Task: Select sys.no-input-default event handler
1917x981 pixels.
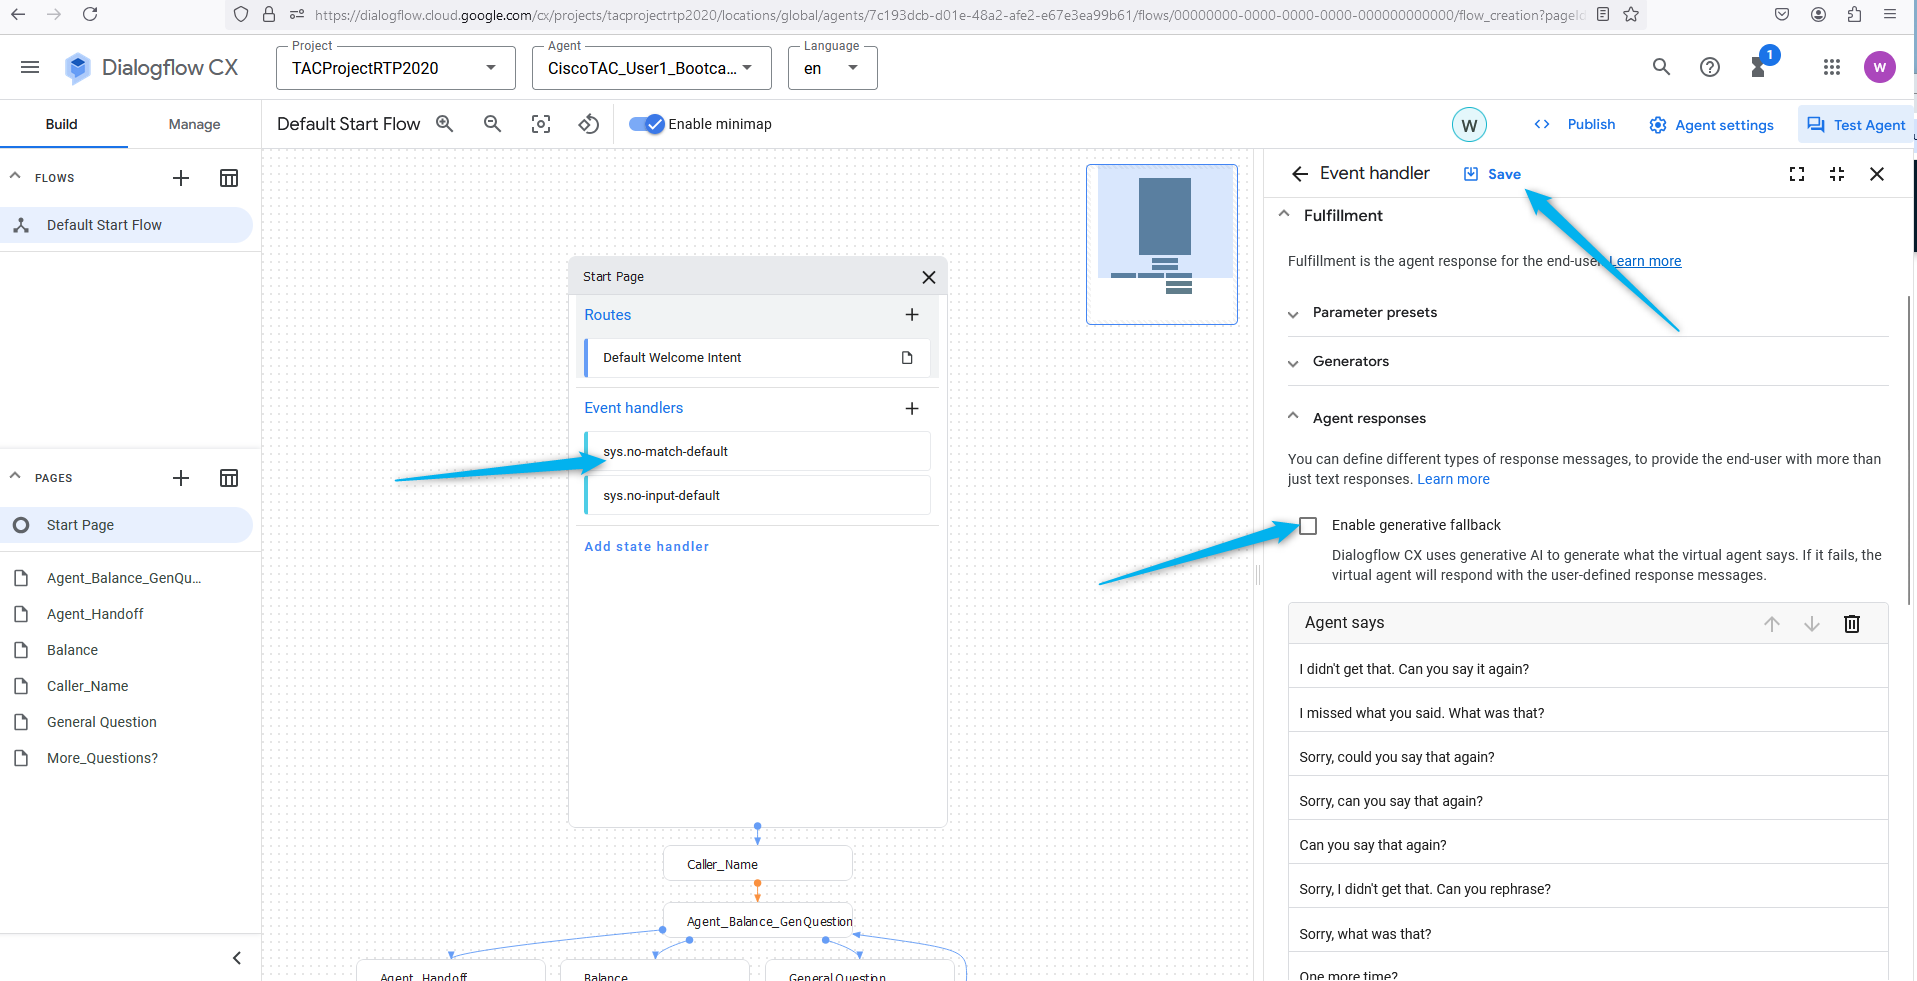Action: pos(758,496)
